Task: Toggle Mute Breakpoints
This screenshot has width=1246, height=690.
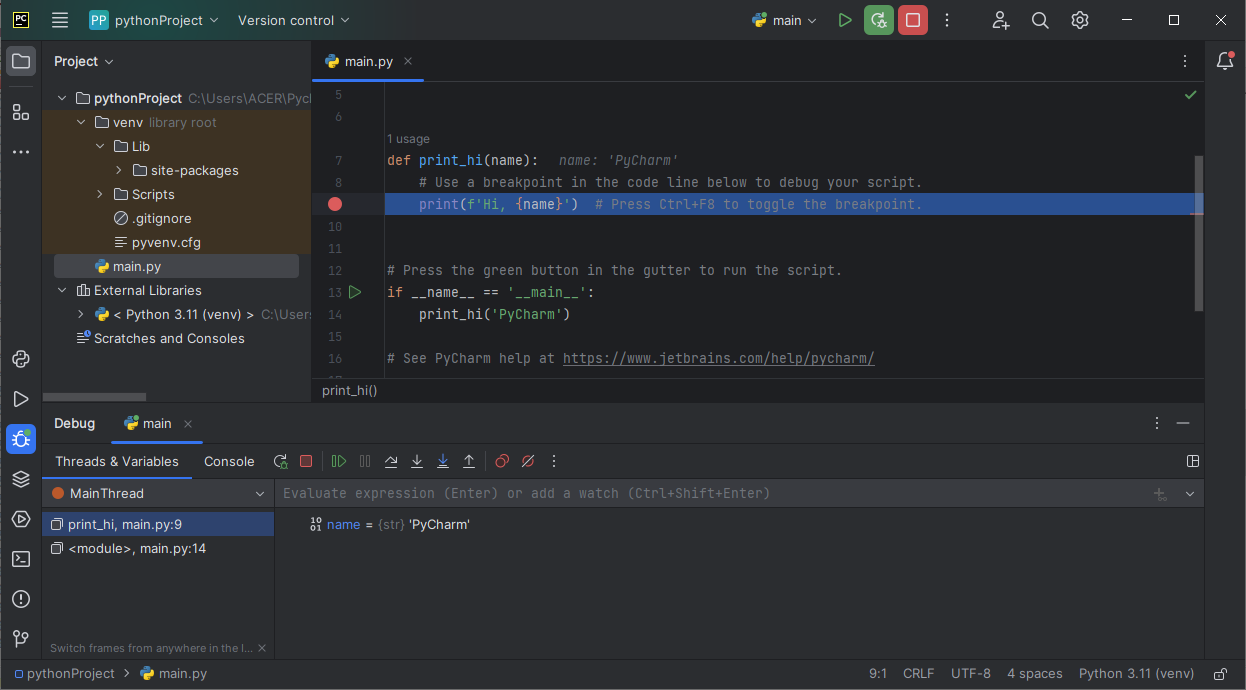Action: pyautogui.click(x=528, y=461)
